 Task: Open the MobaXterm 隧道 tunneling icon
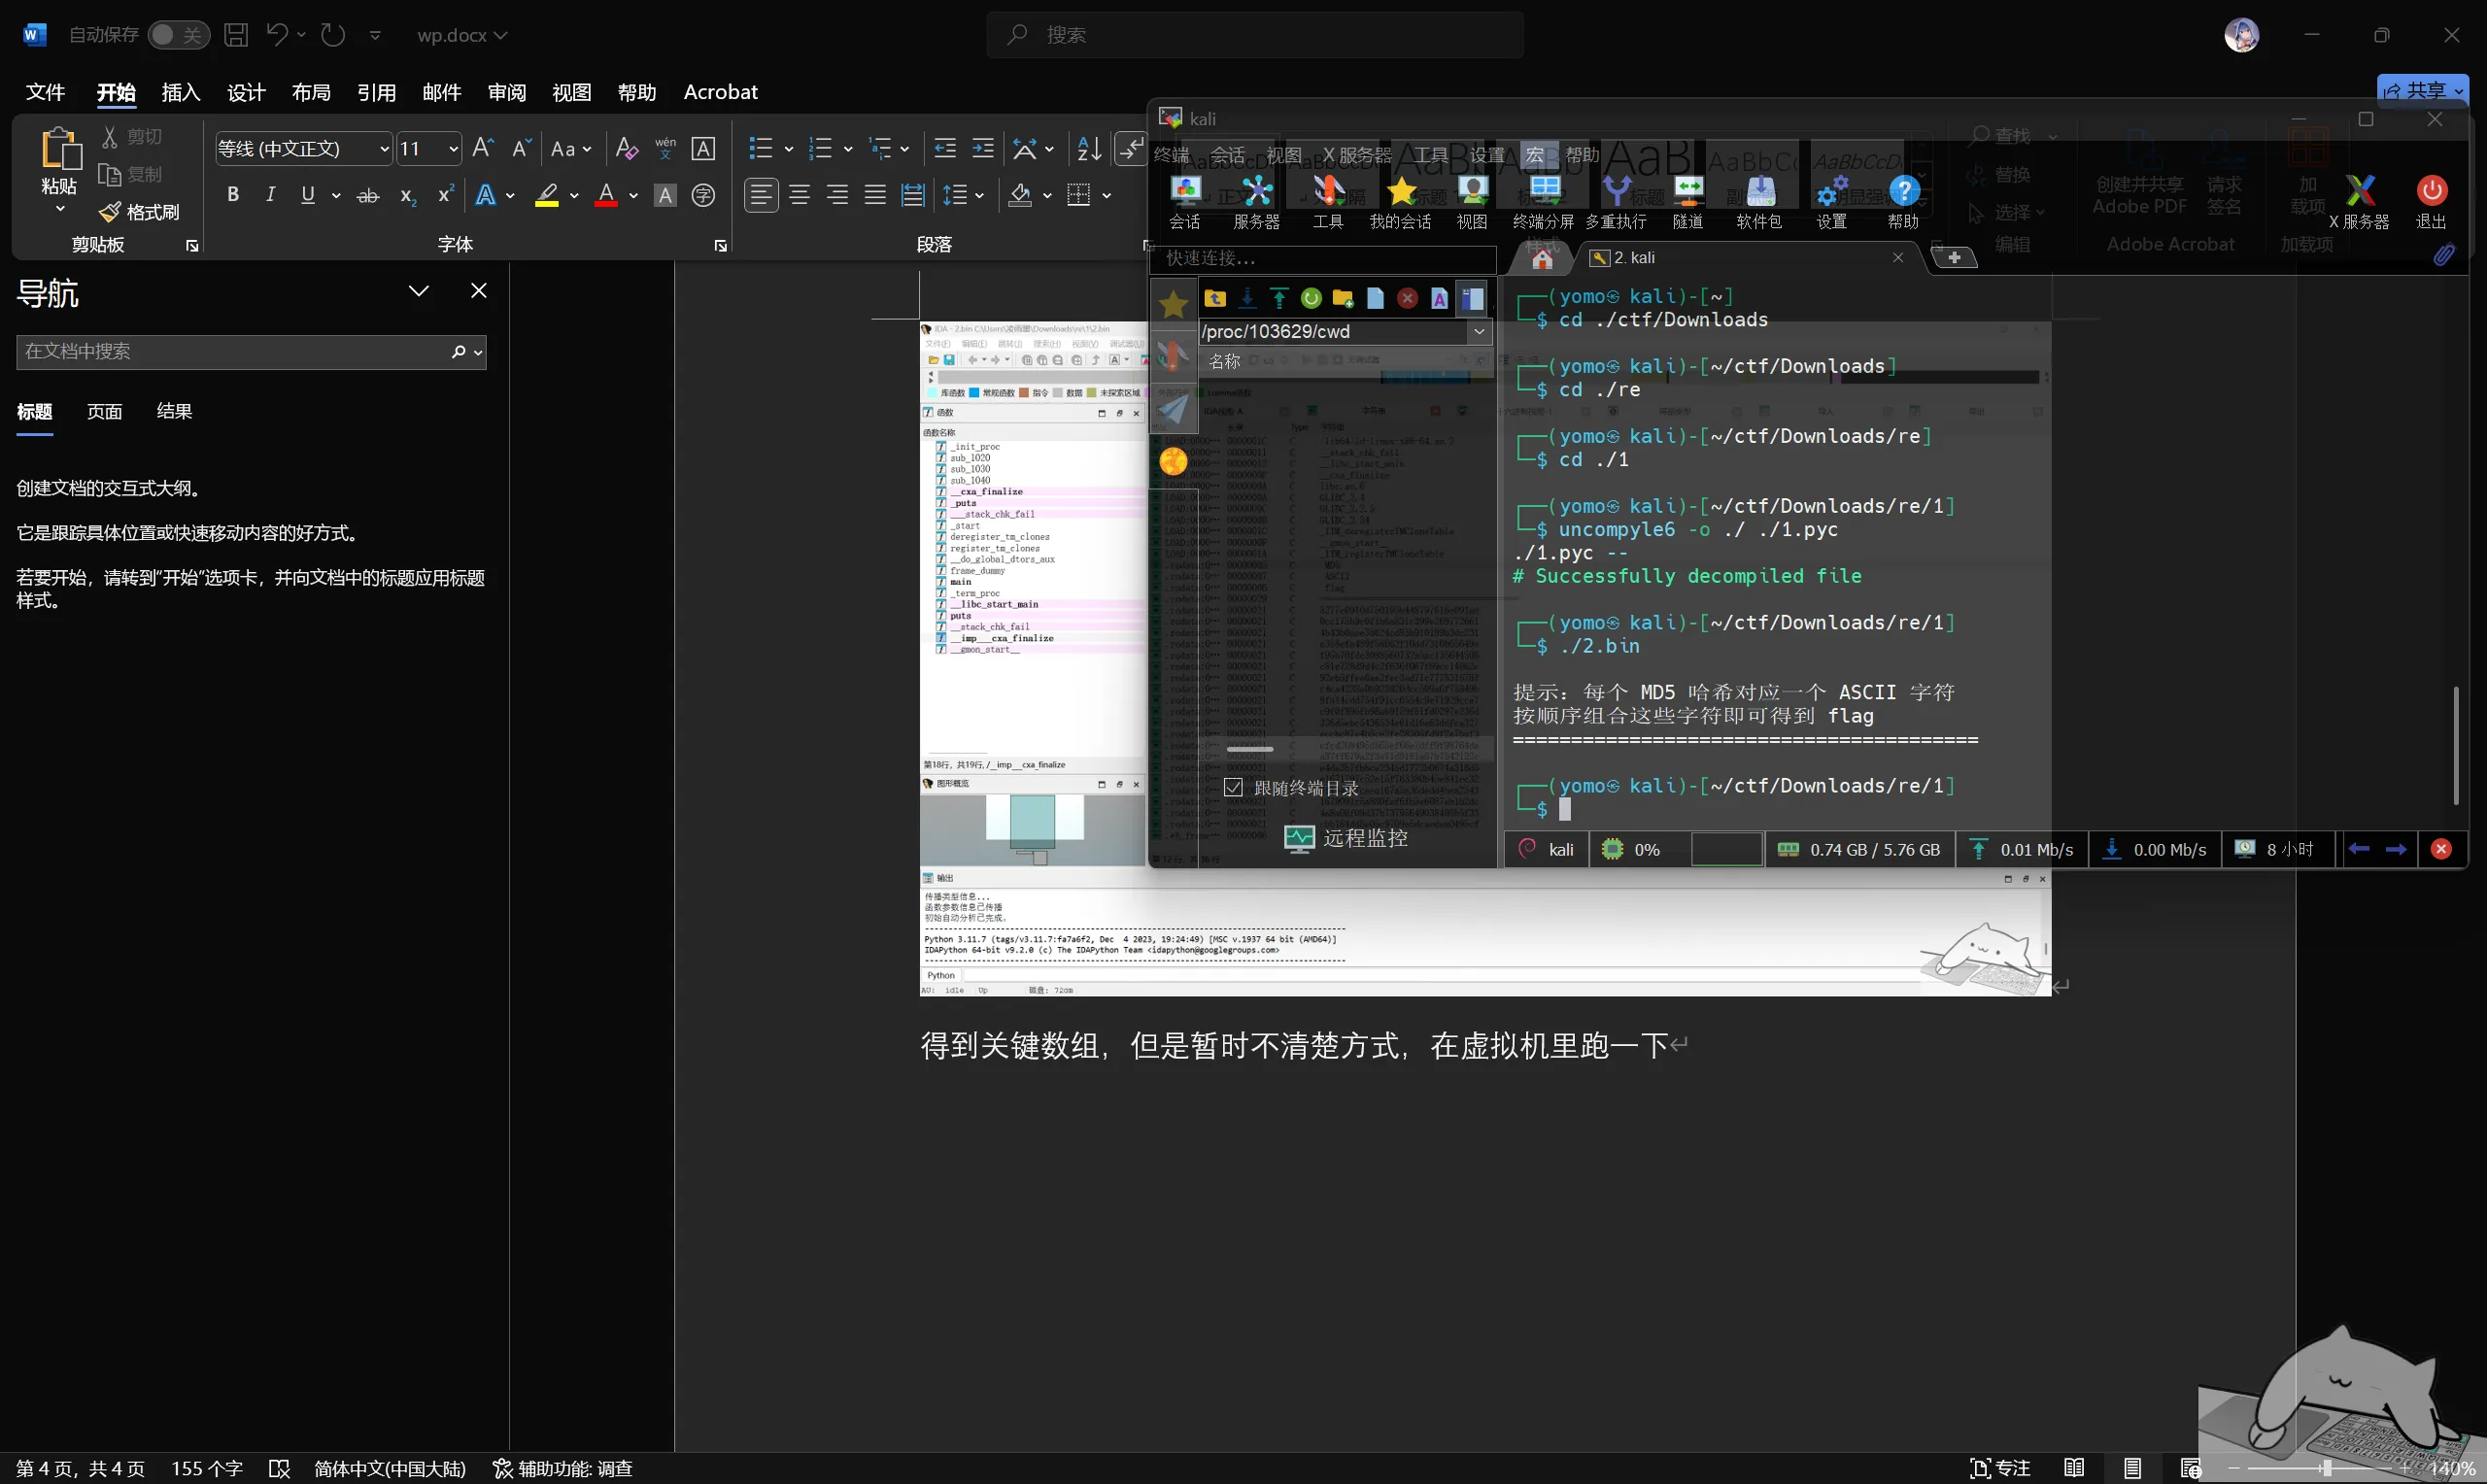point(1688,202)
